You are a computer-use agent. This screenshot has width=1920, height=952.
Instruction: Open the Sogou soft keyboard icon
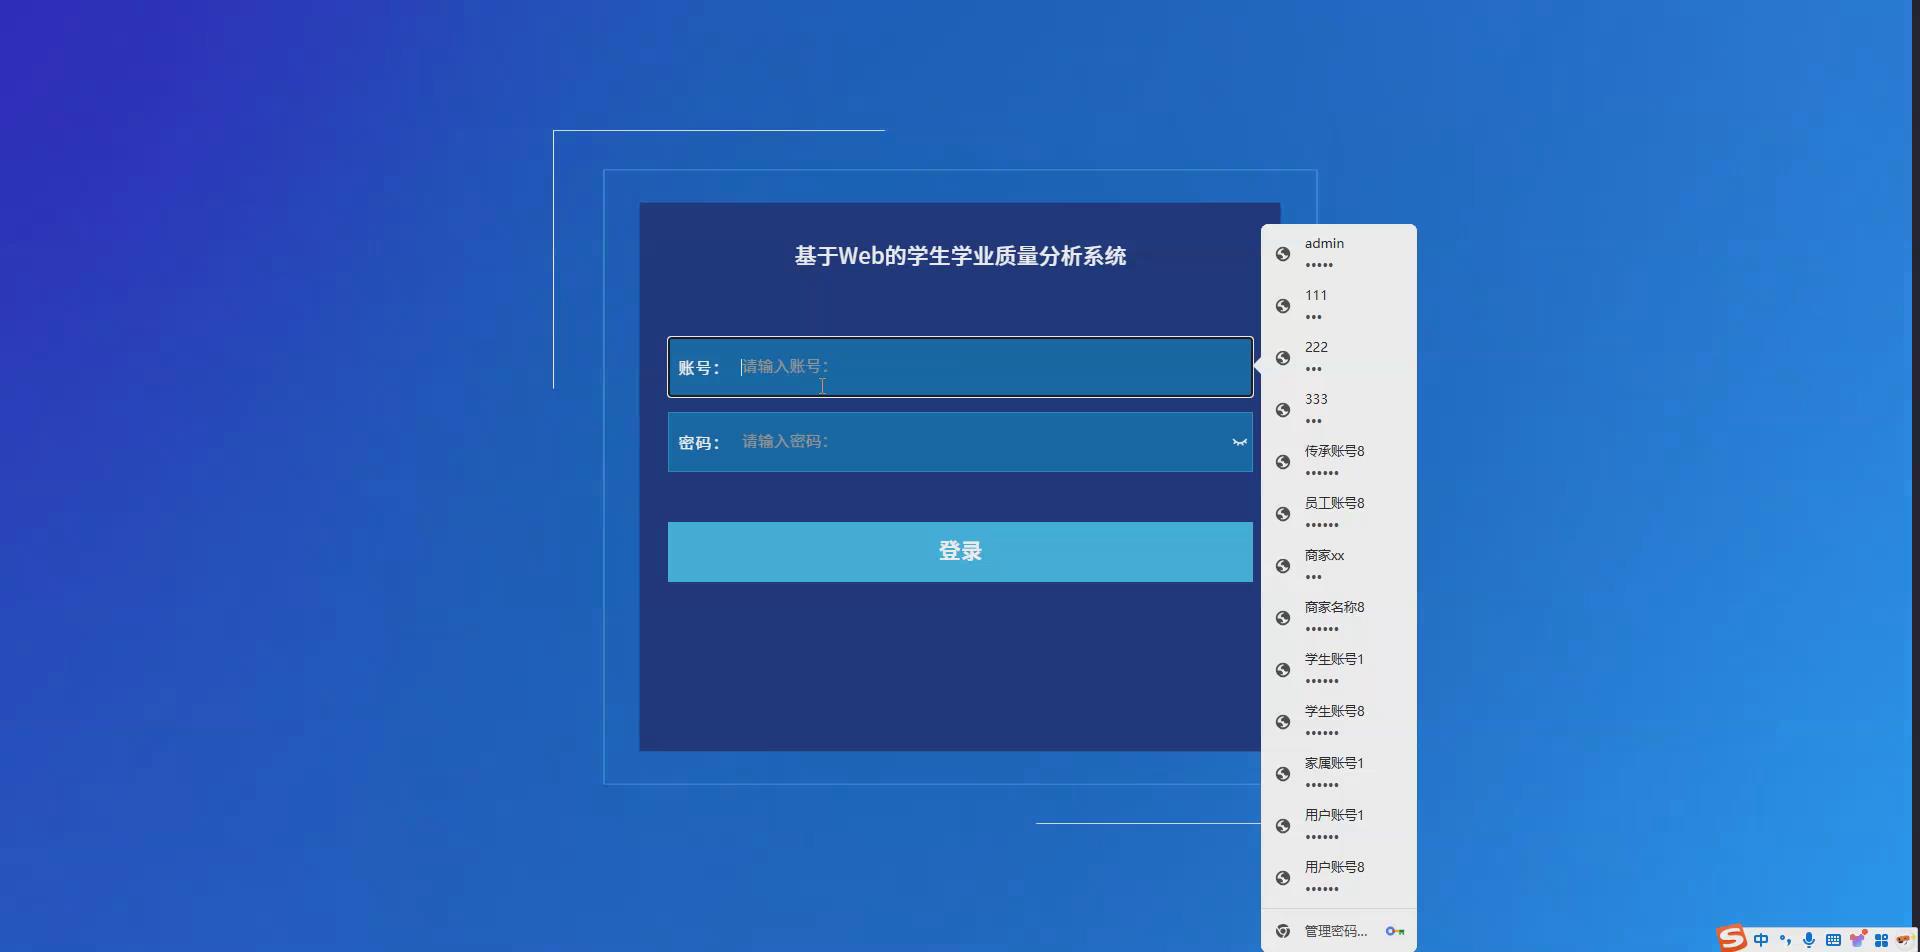coord(1832,939)
